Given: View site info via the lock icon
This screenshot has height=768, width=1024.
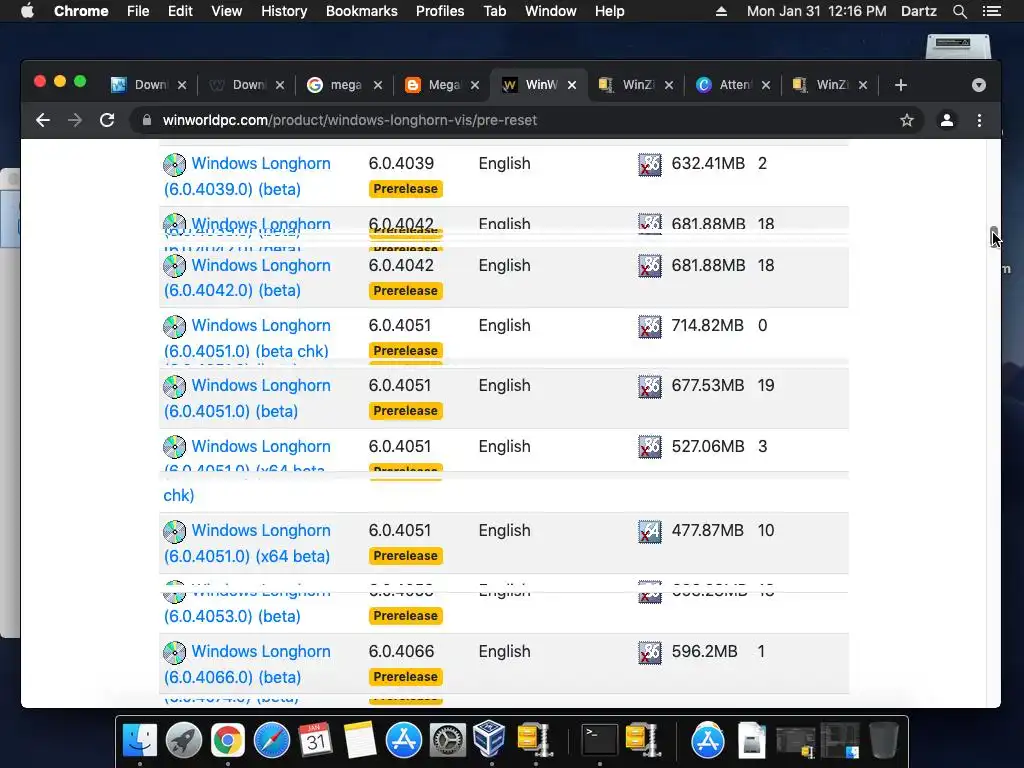Looking at the screenshot, I should coord(147,120).
